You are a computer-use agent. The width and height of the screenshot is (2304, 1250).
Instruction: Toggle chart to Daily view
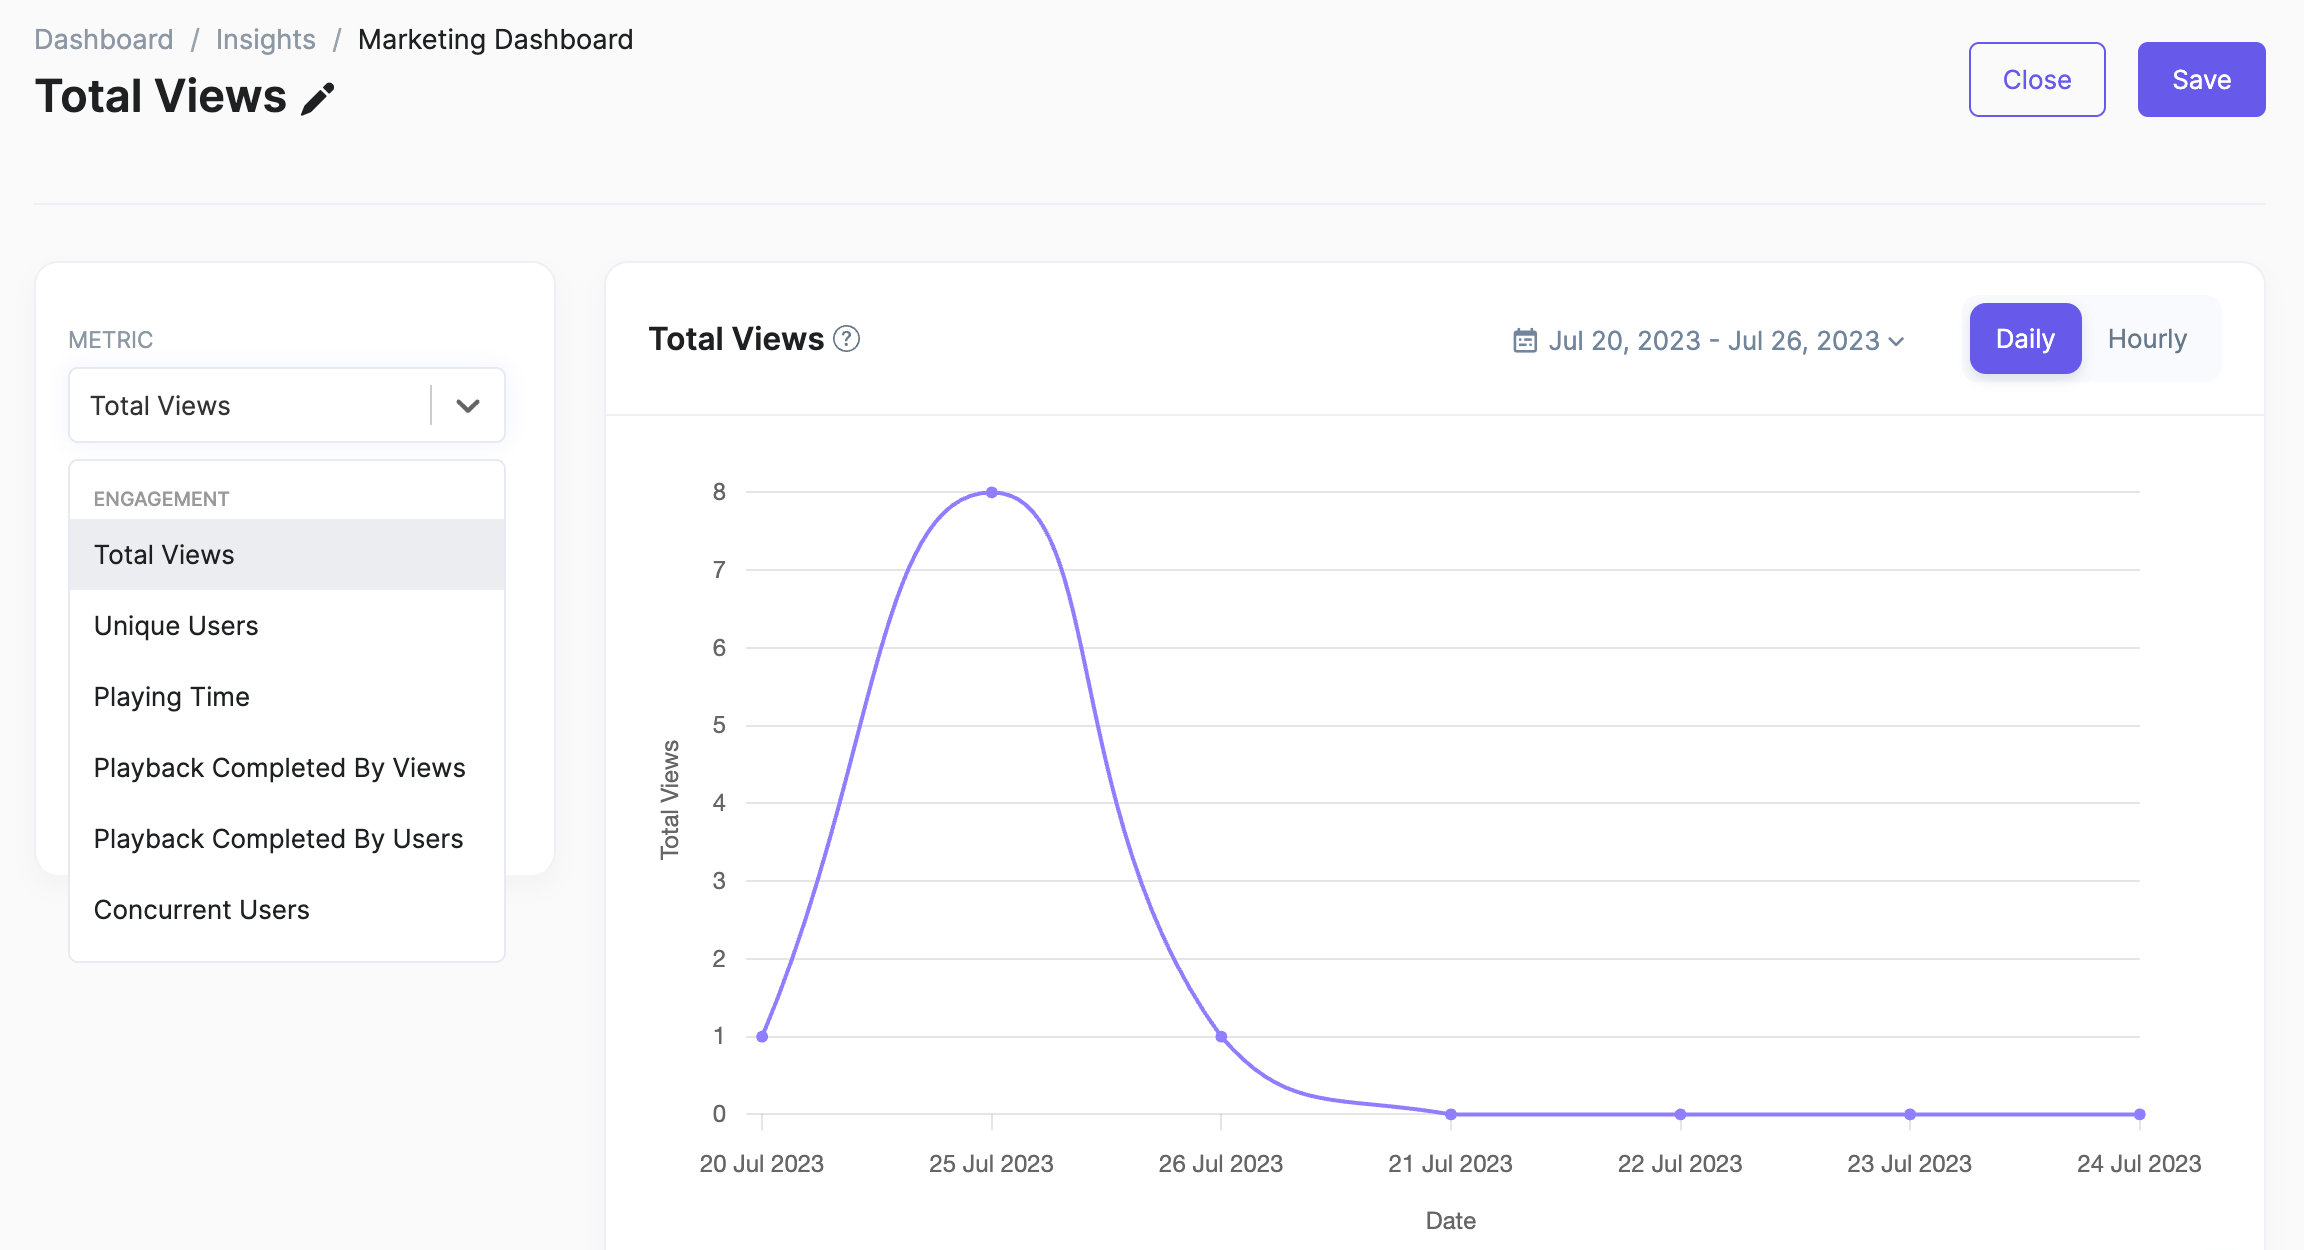tap(2025, 339)
